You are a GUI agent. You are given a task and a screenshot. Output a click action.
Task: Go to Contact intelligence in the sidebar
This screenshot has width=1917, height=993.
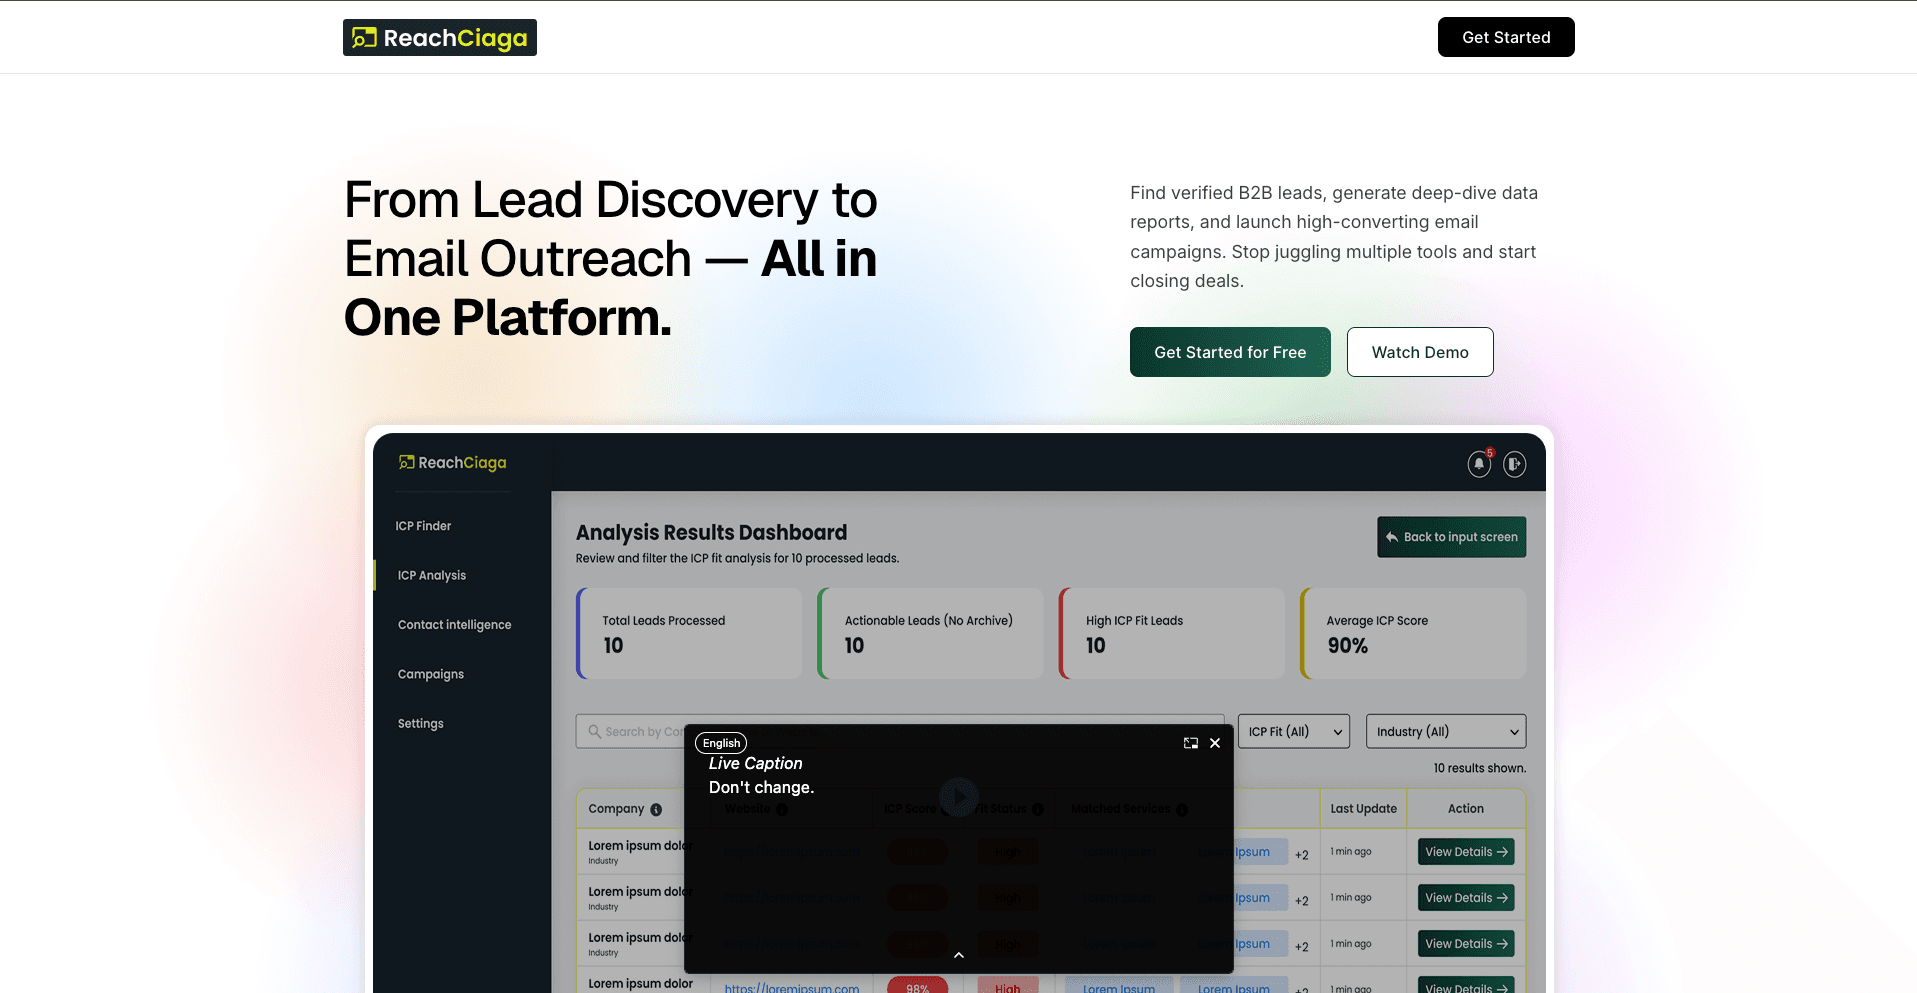455,624
